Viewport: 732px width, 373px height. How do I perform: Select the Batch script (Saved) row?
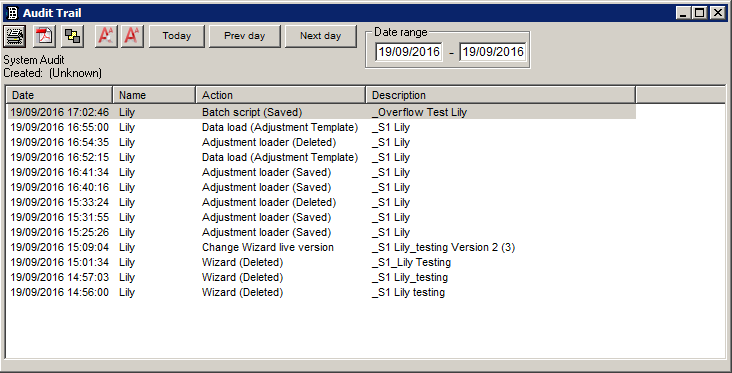321,112
